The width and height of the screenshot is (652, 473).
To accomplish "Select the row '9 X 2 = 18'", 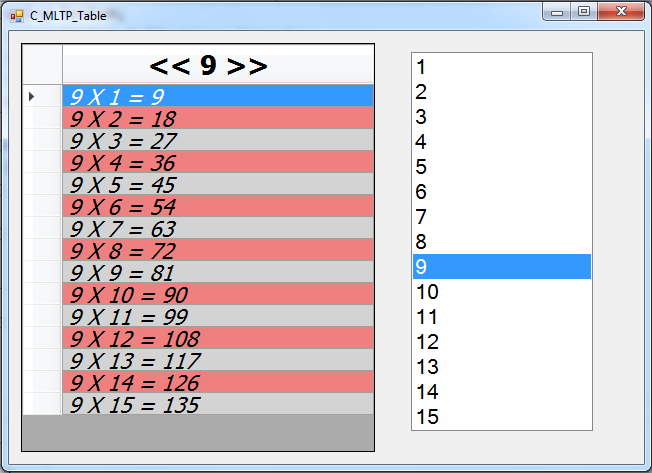I will tap(218, 118).
